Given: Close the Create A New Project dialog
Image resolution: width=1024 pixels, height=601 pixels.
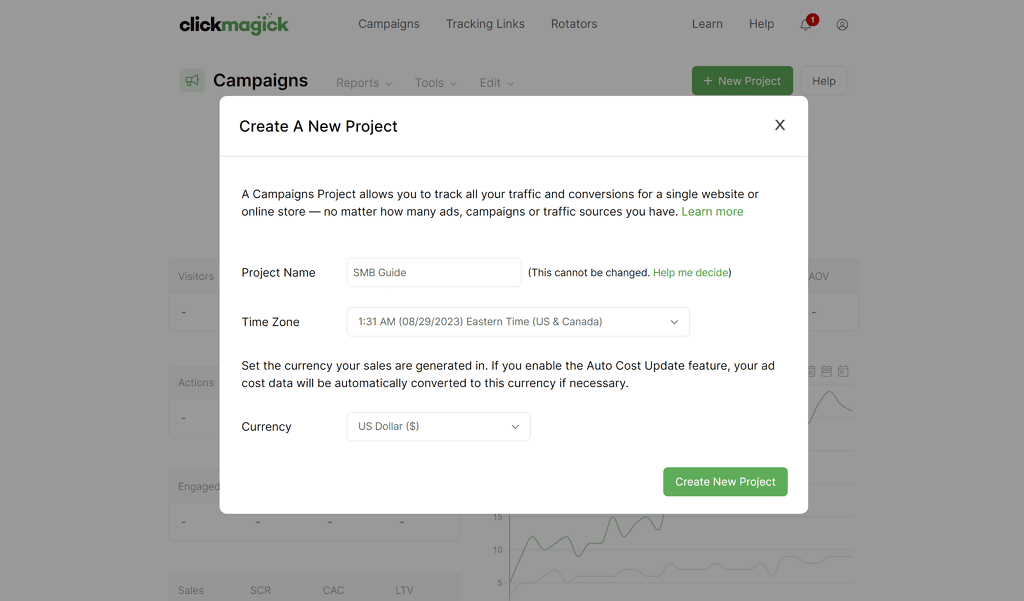Looking at the screenshot, I should (x=780, y=125).
